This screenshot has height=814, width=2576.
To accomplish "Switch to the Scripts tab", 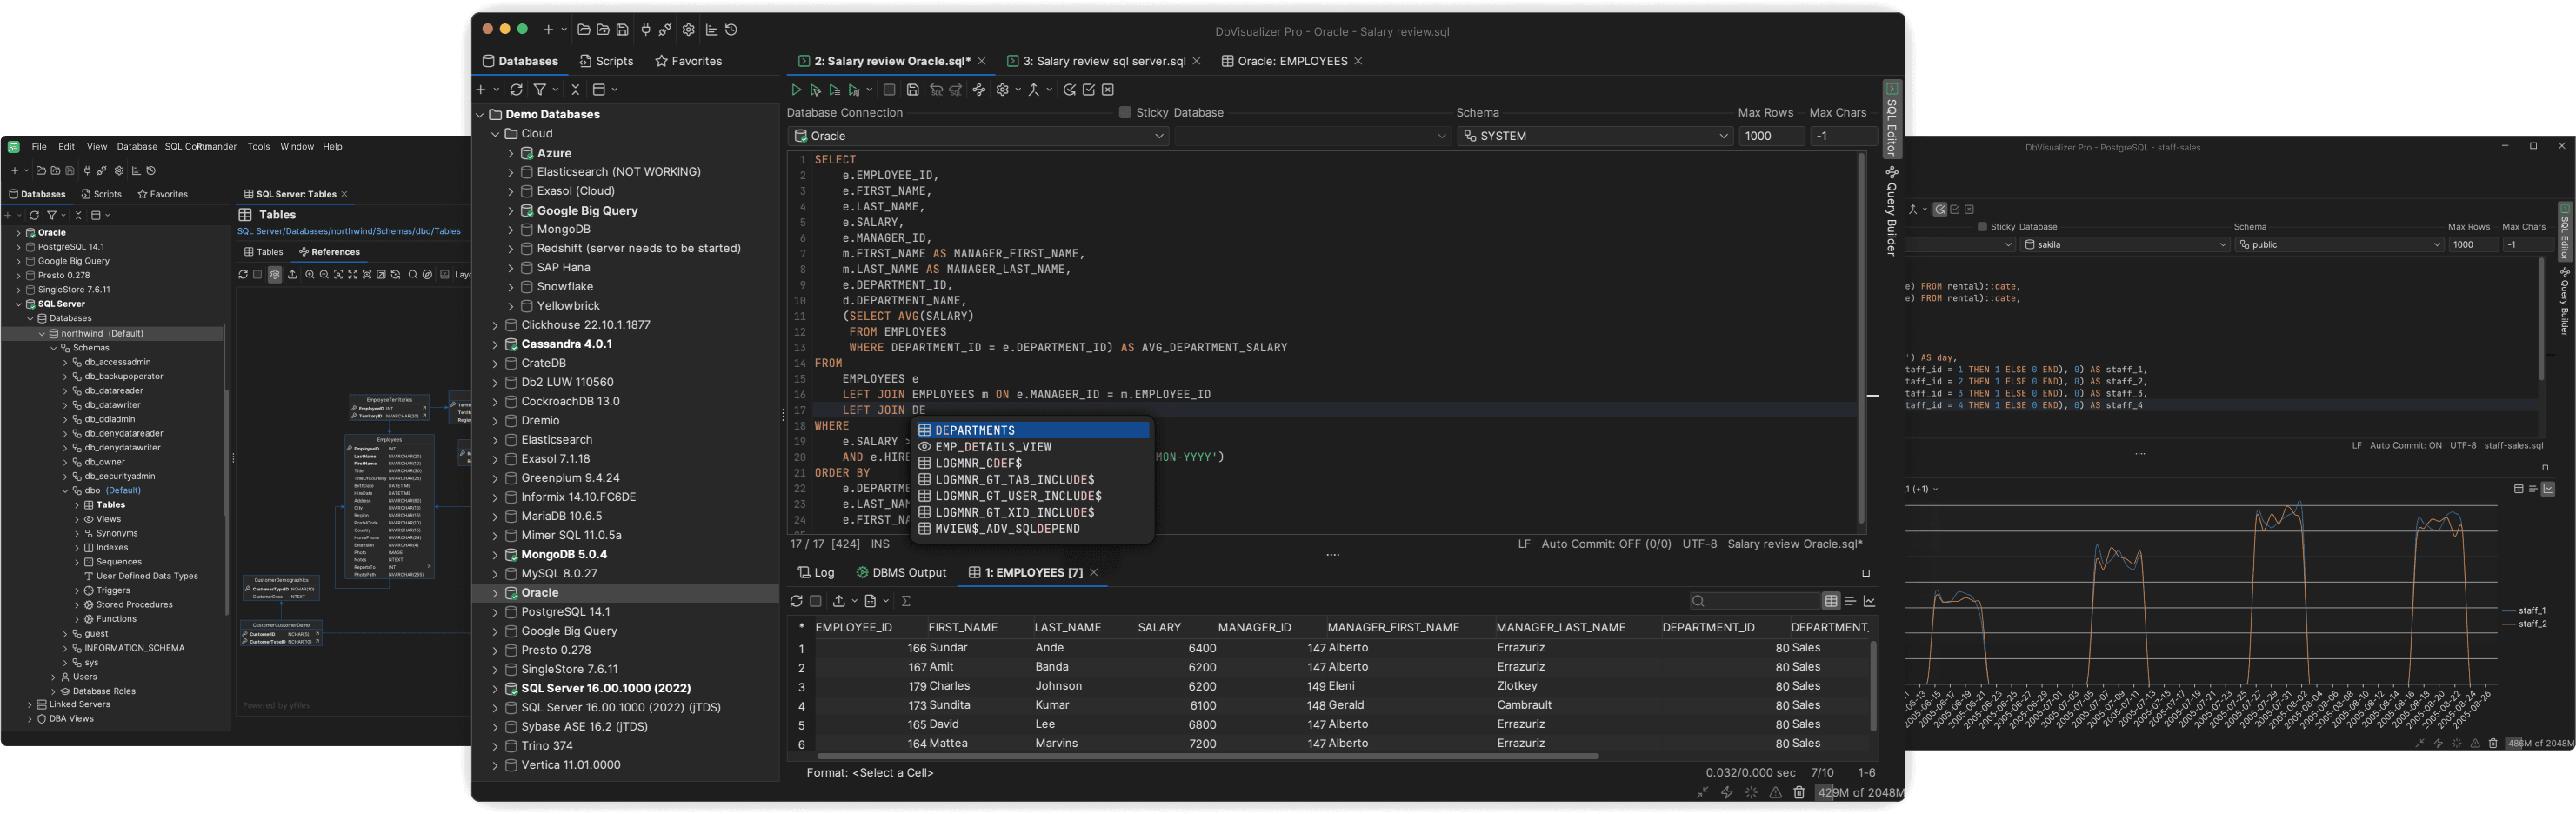I will pos(606,61).
